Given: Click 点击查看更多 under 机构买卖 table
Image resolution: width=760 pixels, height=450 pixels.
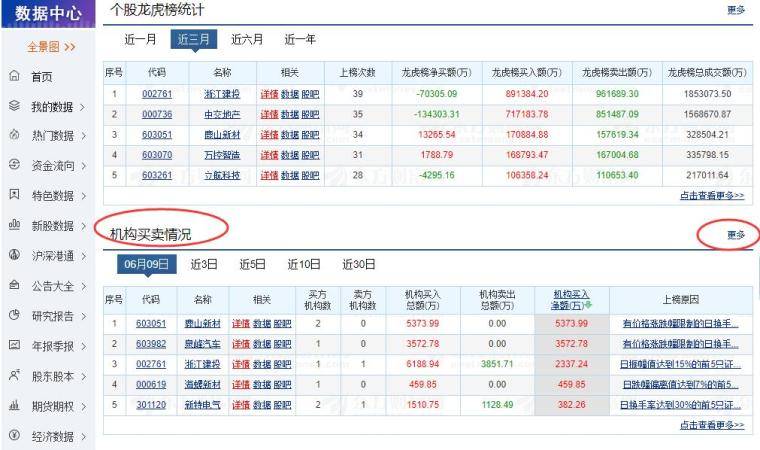Looking at the screenshot, I should (x=712, y=425).
